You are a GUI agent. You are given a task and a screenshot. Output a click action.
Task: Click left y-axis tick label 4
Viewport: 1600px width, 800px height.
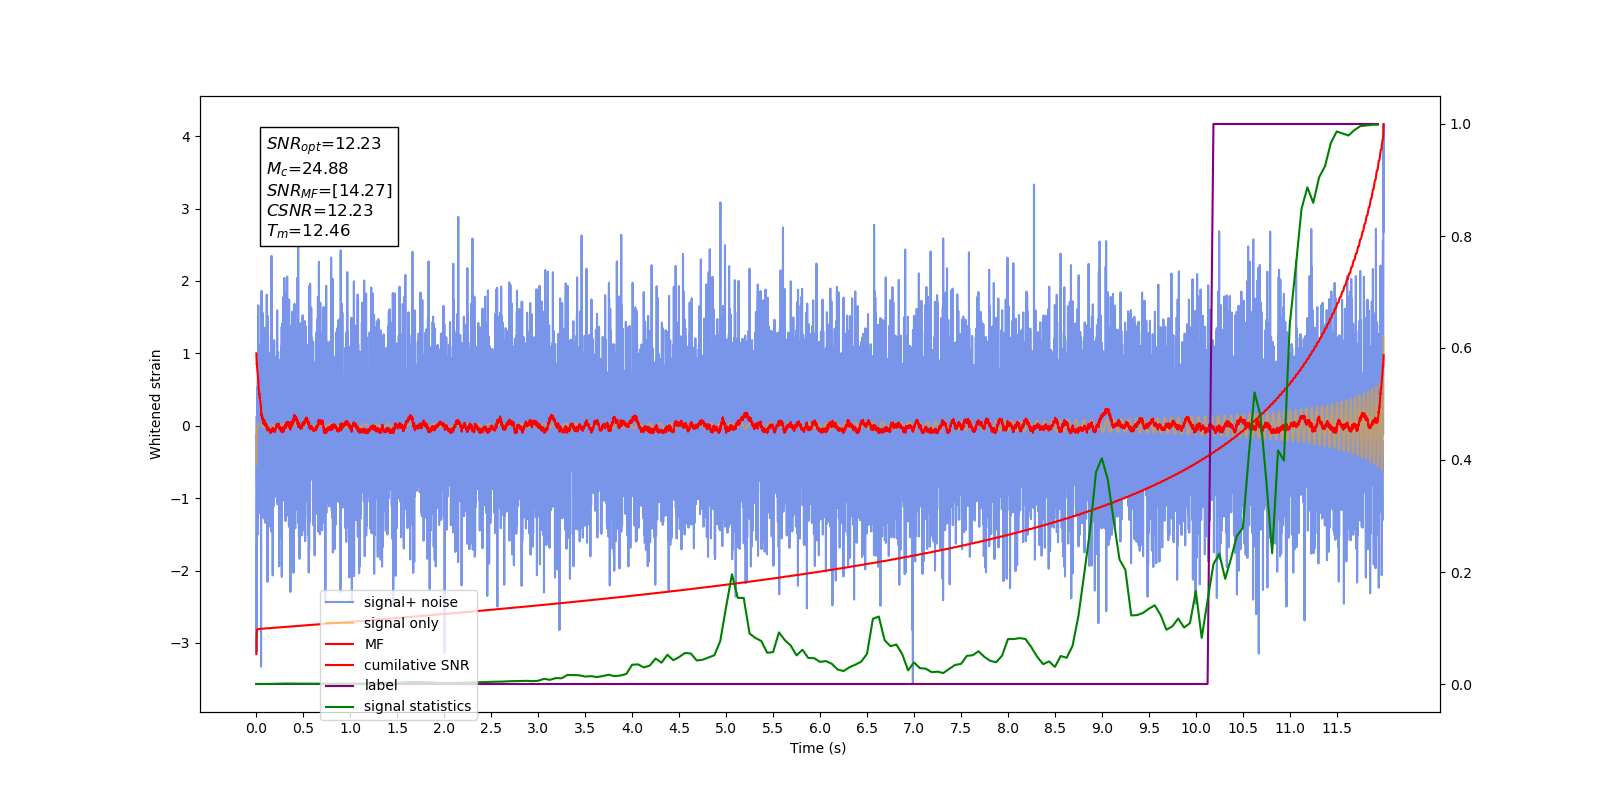click(186, 137)
